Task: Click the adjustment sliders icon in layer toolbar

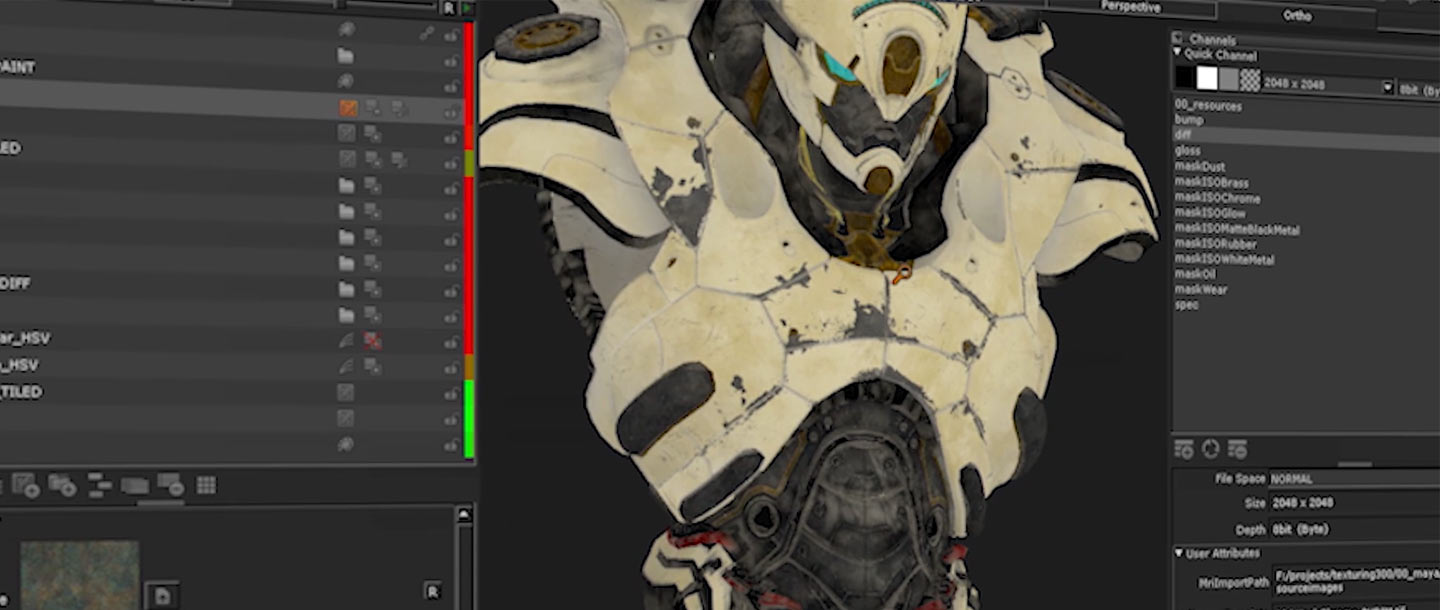Action: tap(100, 486)
